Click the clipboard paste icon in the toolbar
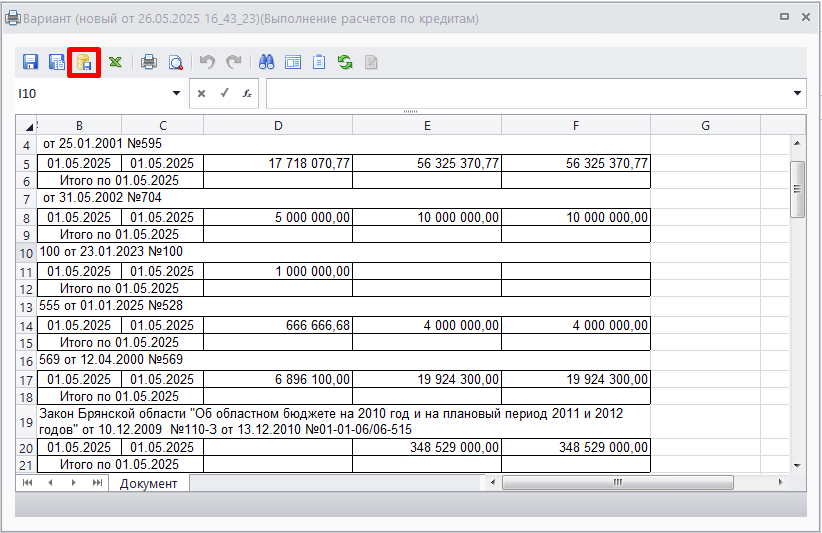This screenshot has width=822, height=533. [319, 62]
